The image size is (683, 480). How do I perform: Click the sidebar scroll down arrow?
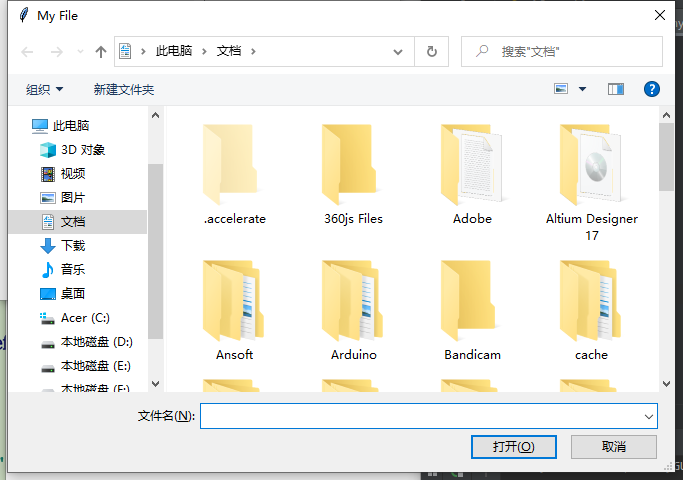156,384
